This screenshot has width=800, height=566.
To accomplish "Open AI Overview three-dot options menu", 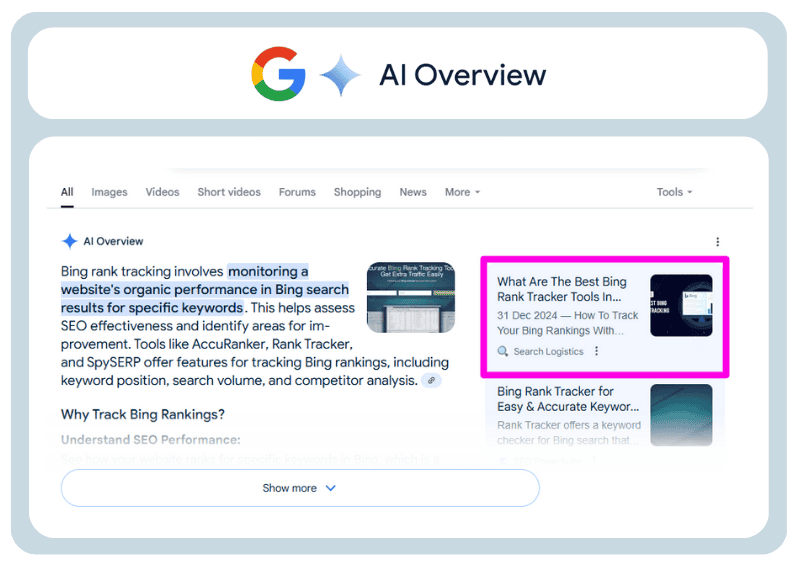I will [x=717, y=241].
